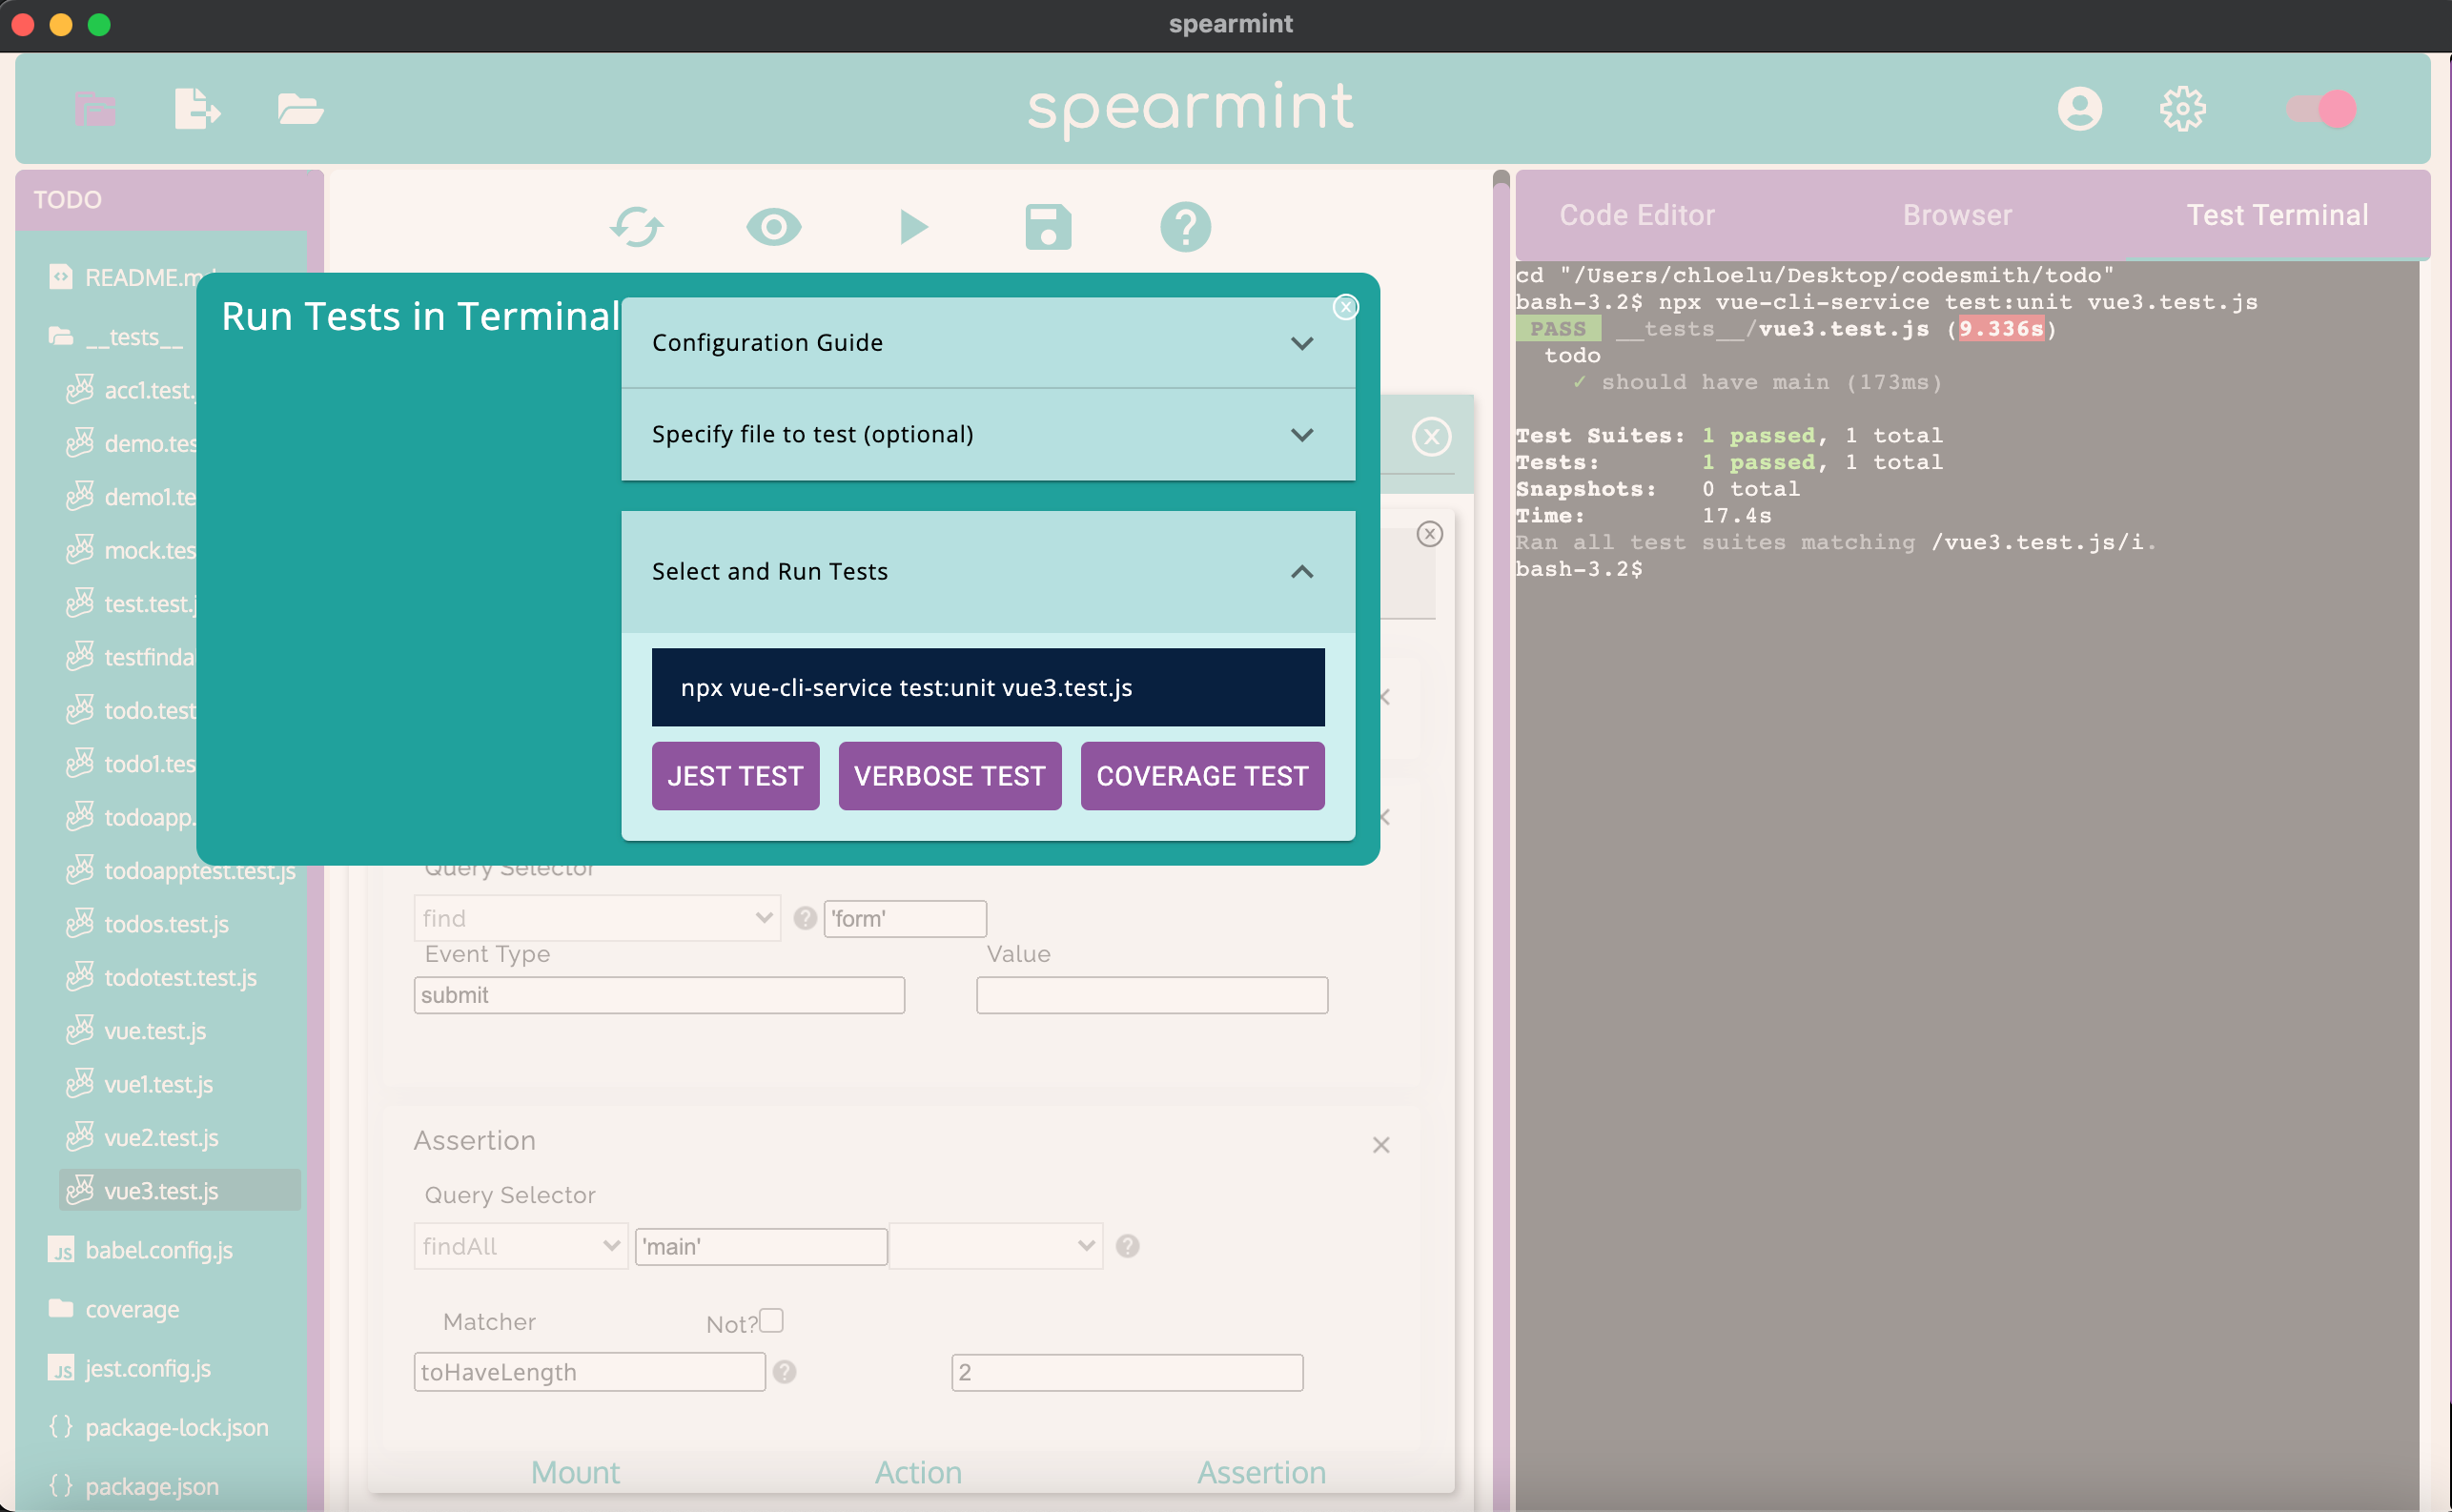
Task: Switch to the Code Editor tab
Action: pos(1637,215)
